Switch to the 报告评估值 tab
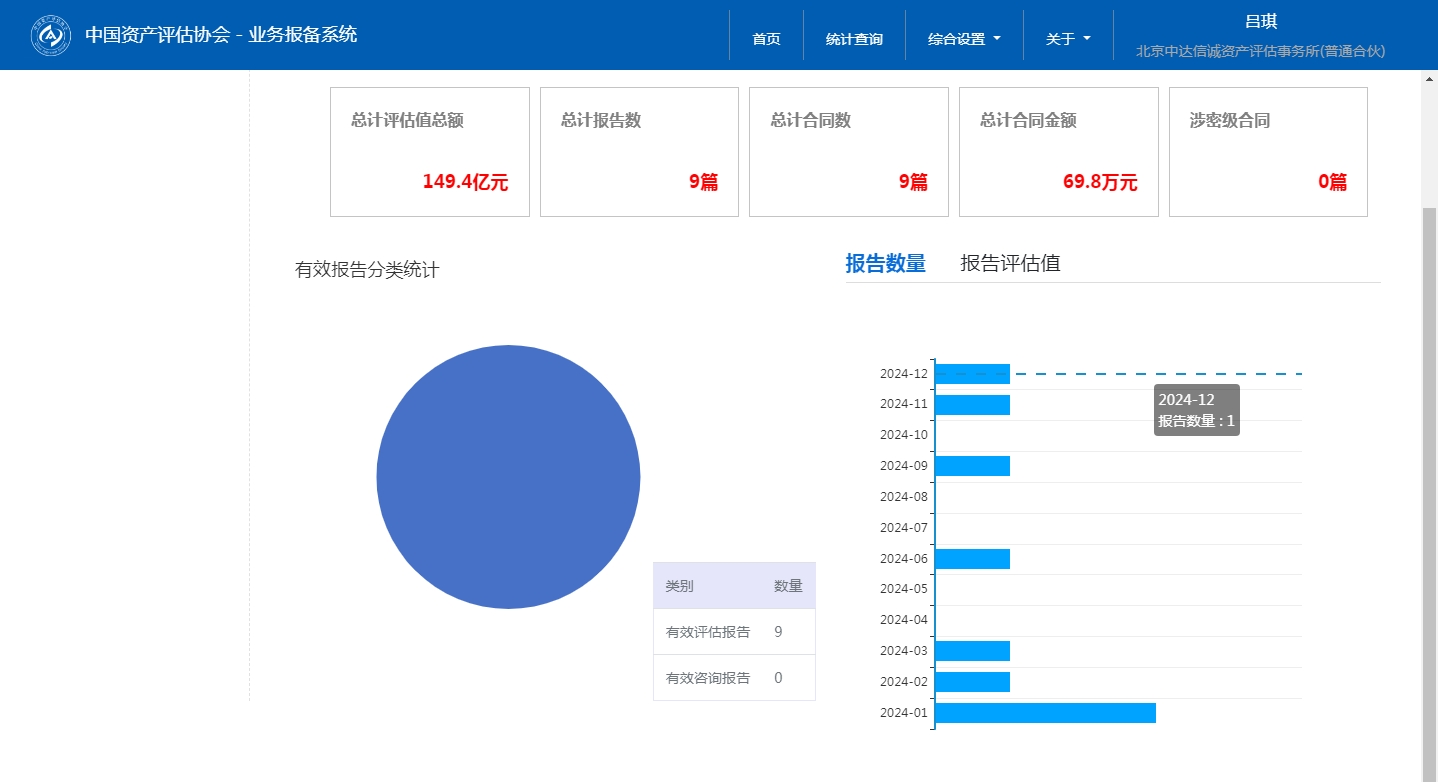The width and height of the screenshot is (1438, 782). click(1010, 263)
